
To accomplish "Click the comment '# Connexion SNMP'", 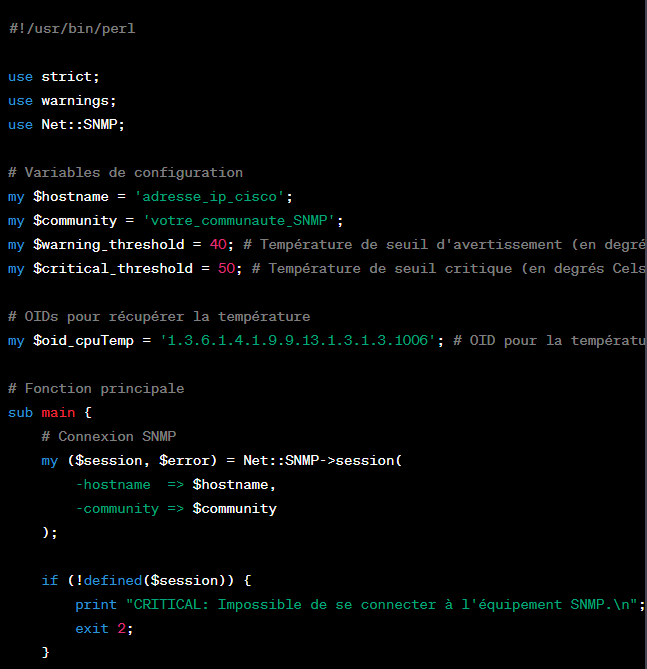I will point(109,436).
